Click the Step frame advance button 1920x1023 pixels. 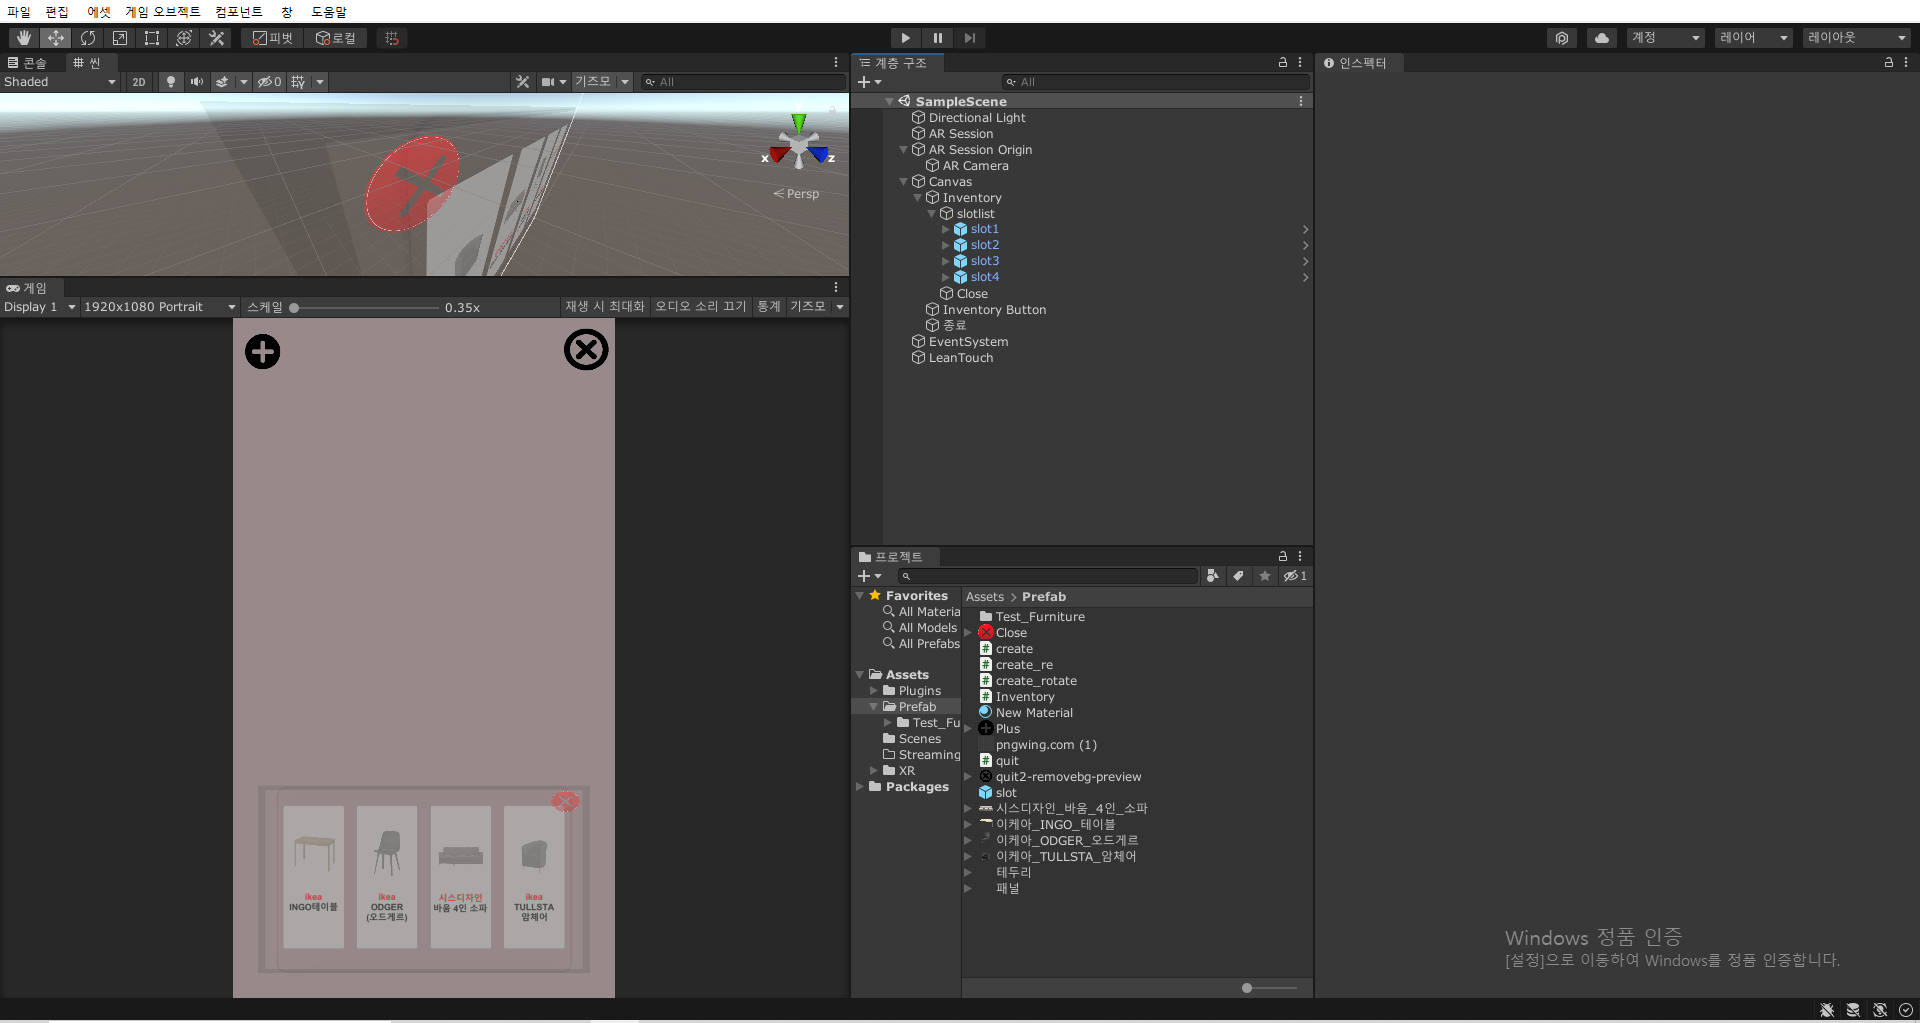coord(969,37)
